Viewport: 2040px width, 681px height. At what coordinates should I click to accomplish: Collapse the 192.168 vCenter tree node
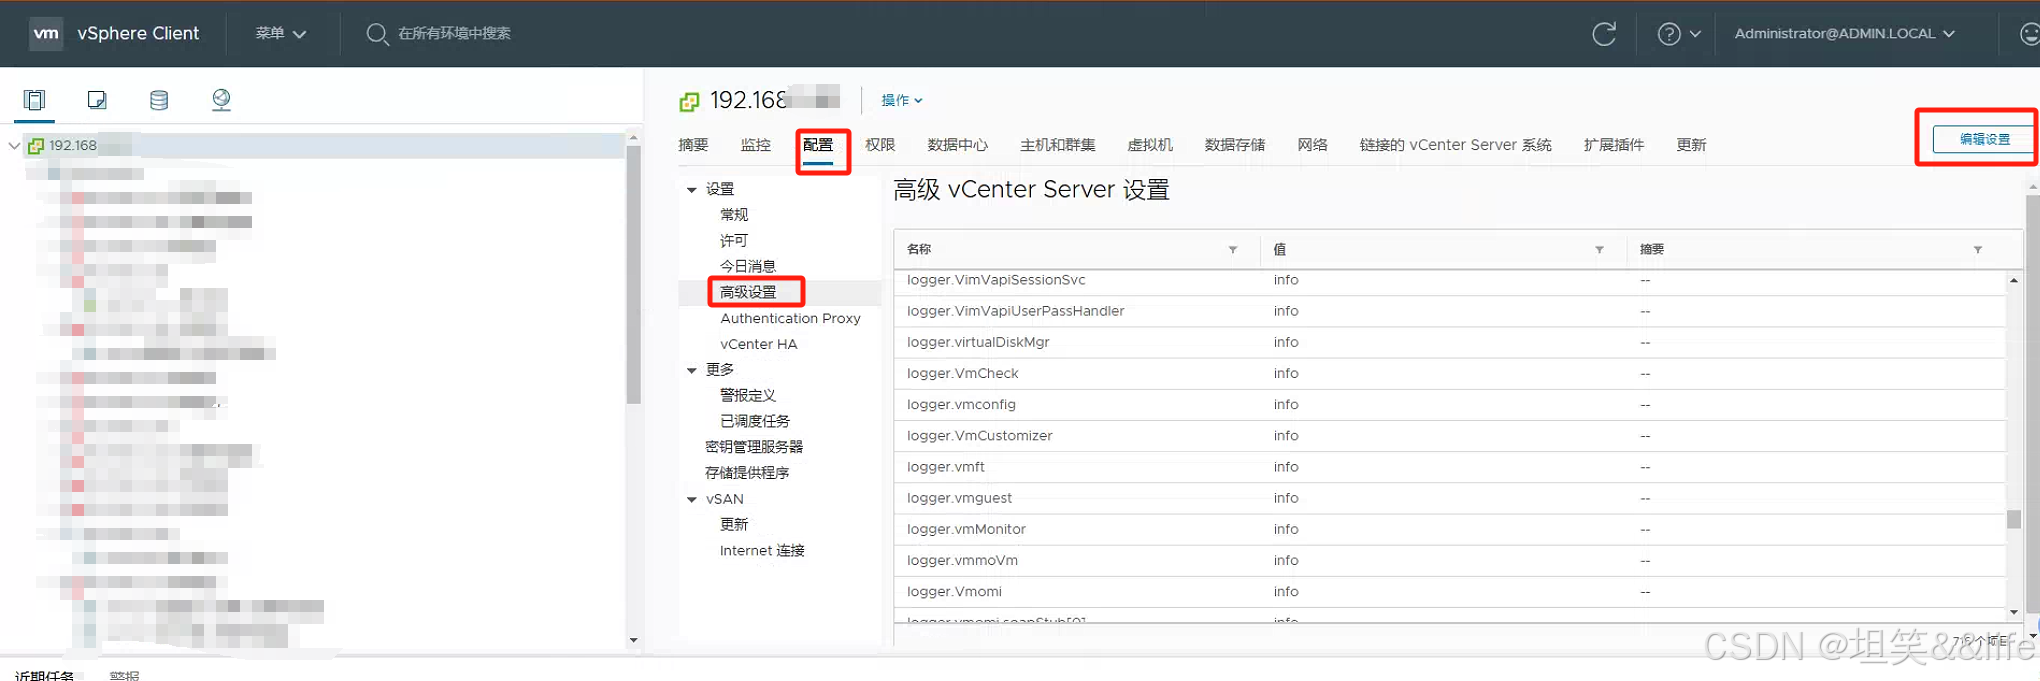pos(14,146)
